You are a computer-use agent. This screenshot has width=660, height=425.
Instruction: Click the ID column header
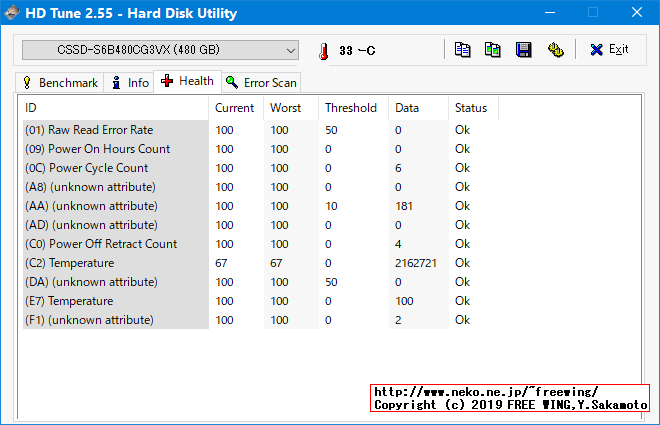click(x=115, y=108)
